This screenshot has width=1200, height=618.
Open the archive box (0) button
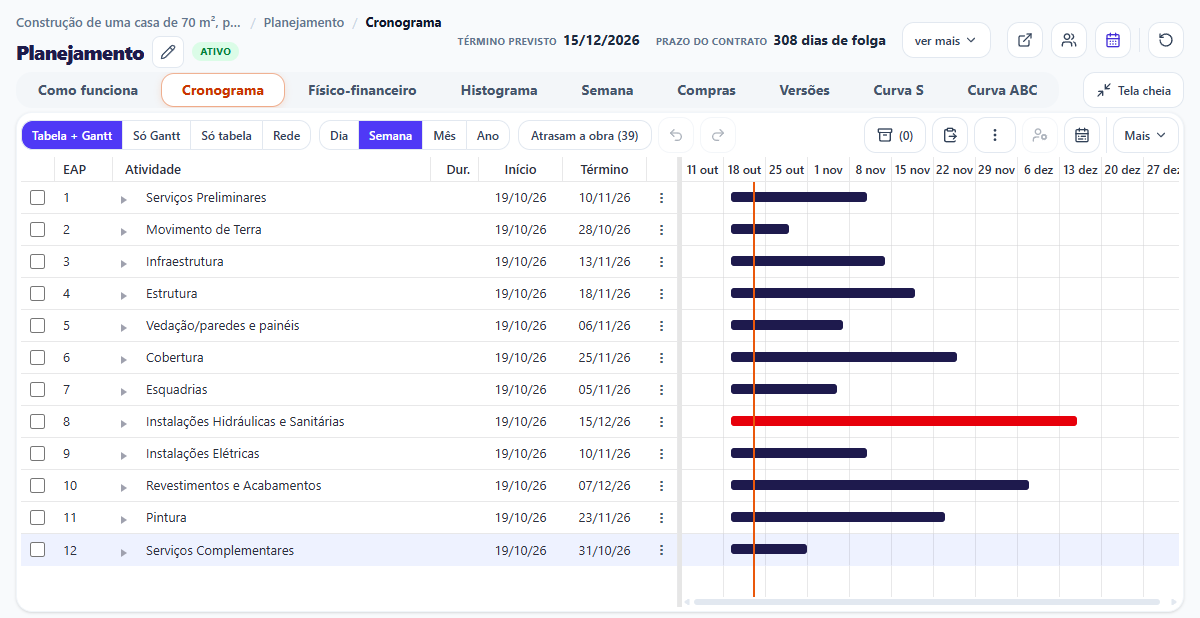tap(895, 135)
